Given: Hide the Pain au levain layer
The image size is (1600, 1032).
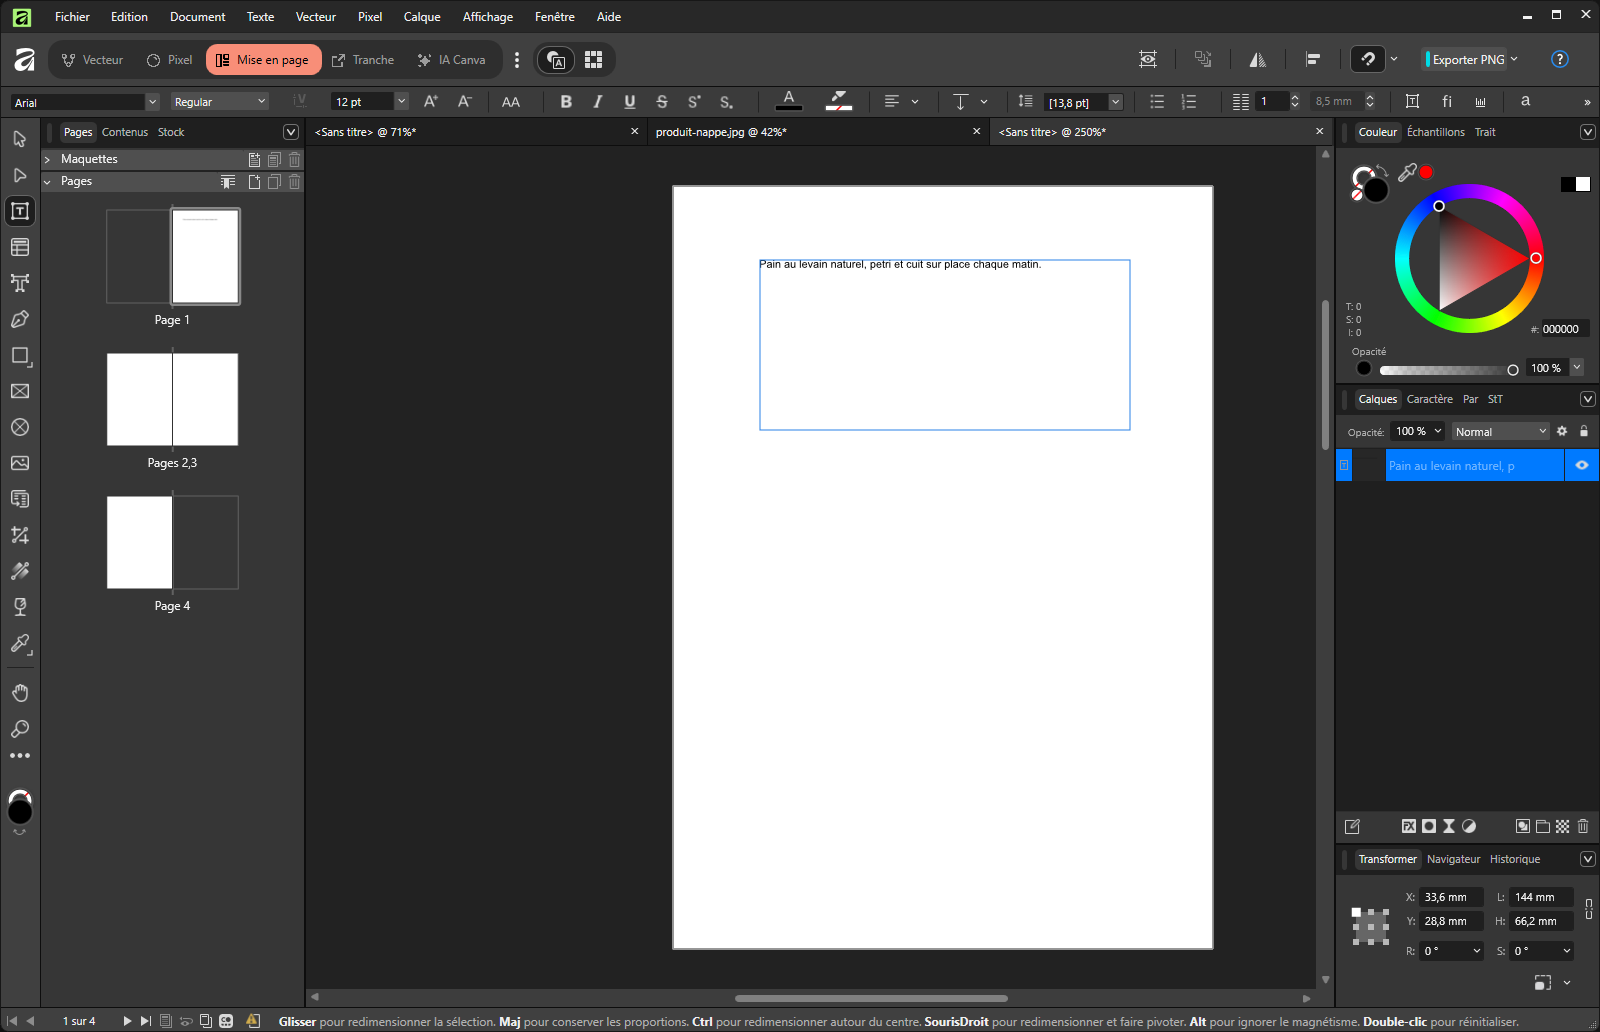Looking at the screenshot, I should click(x=1582, y=465).
